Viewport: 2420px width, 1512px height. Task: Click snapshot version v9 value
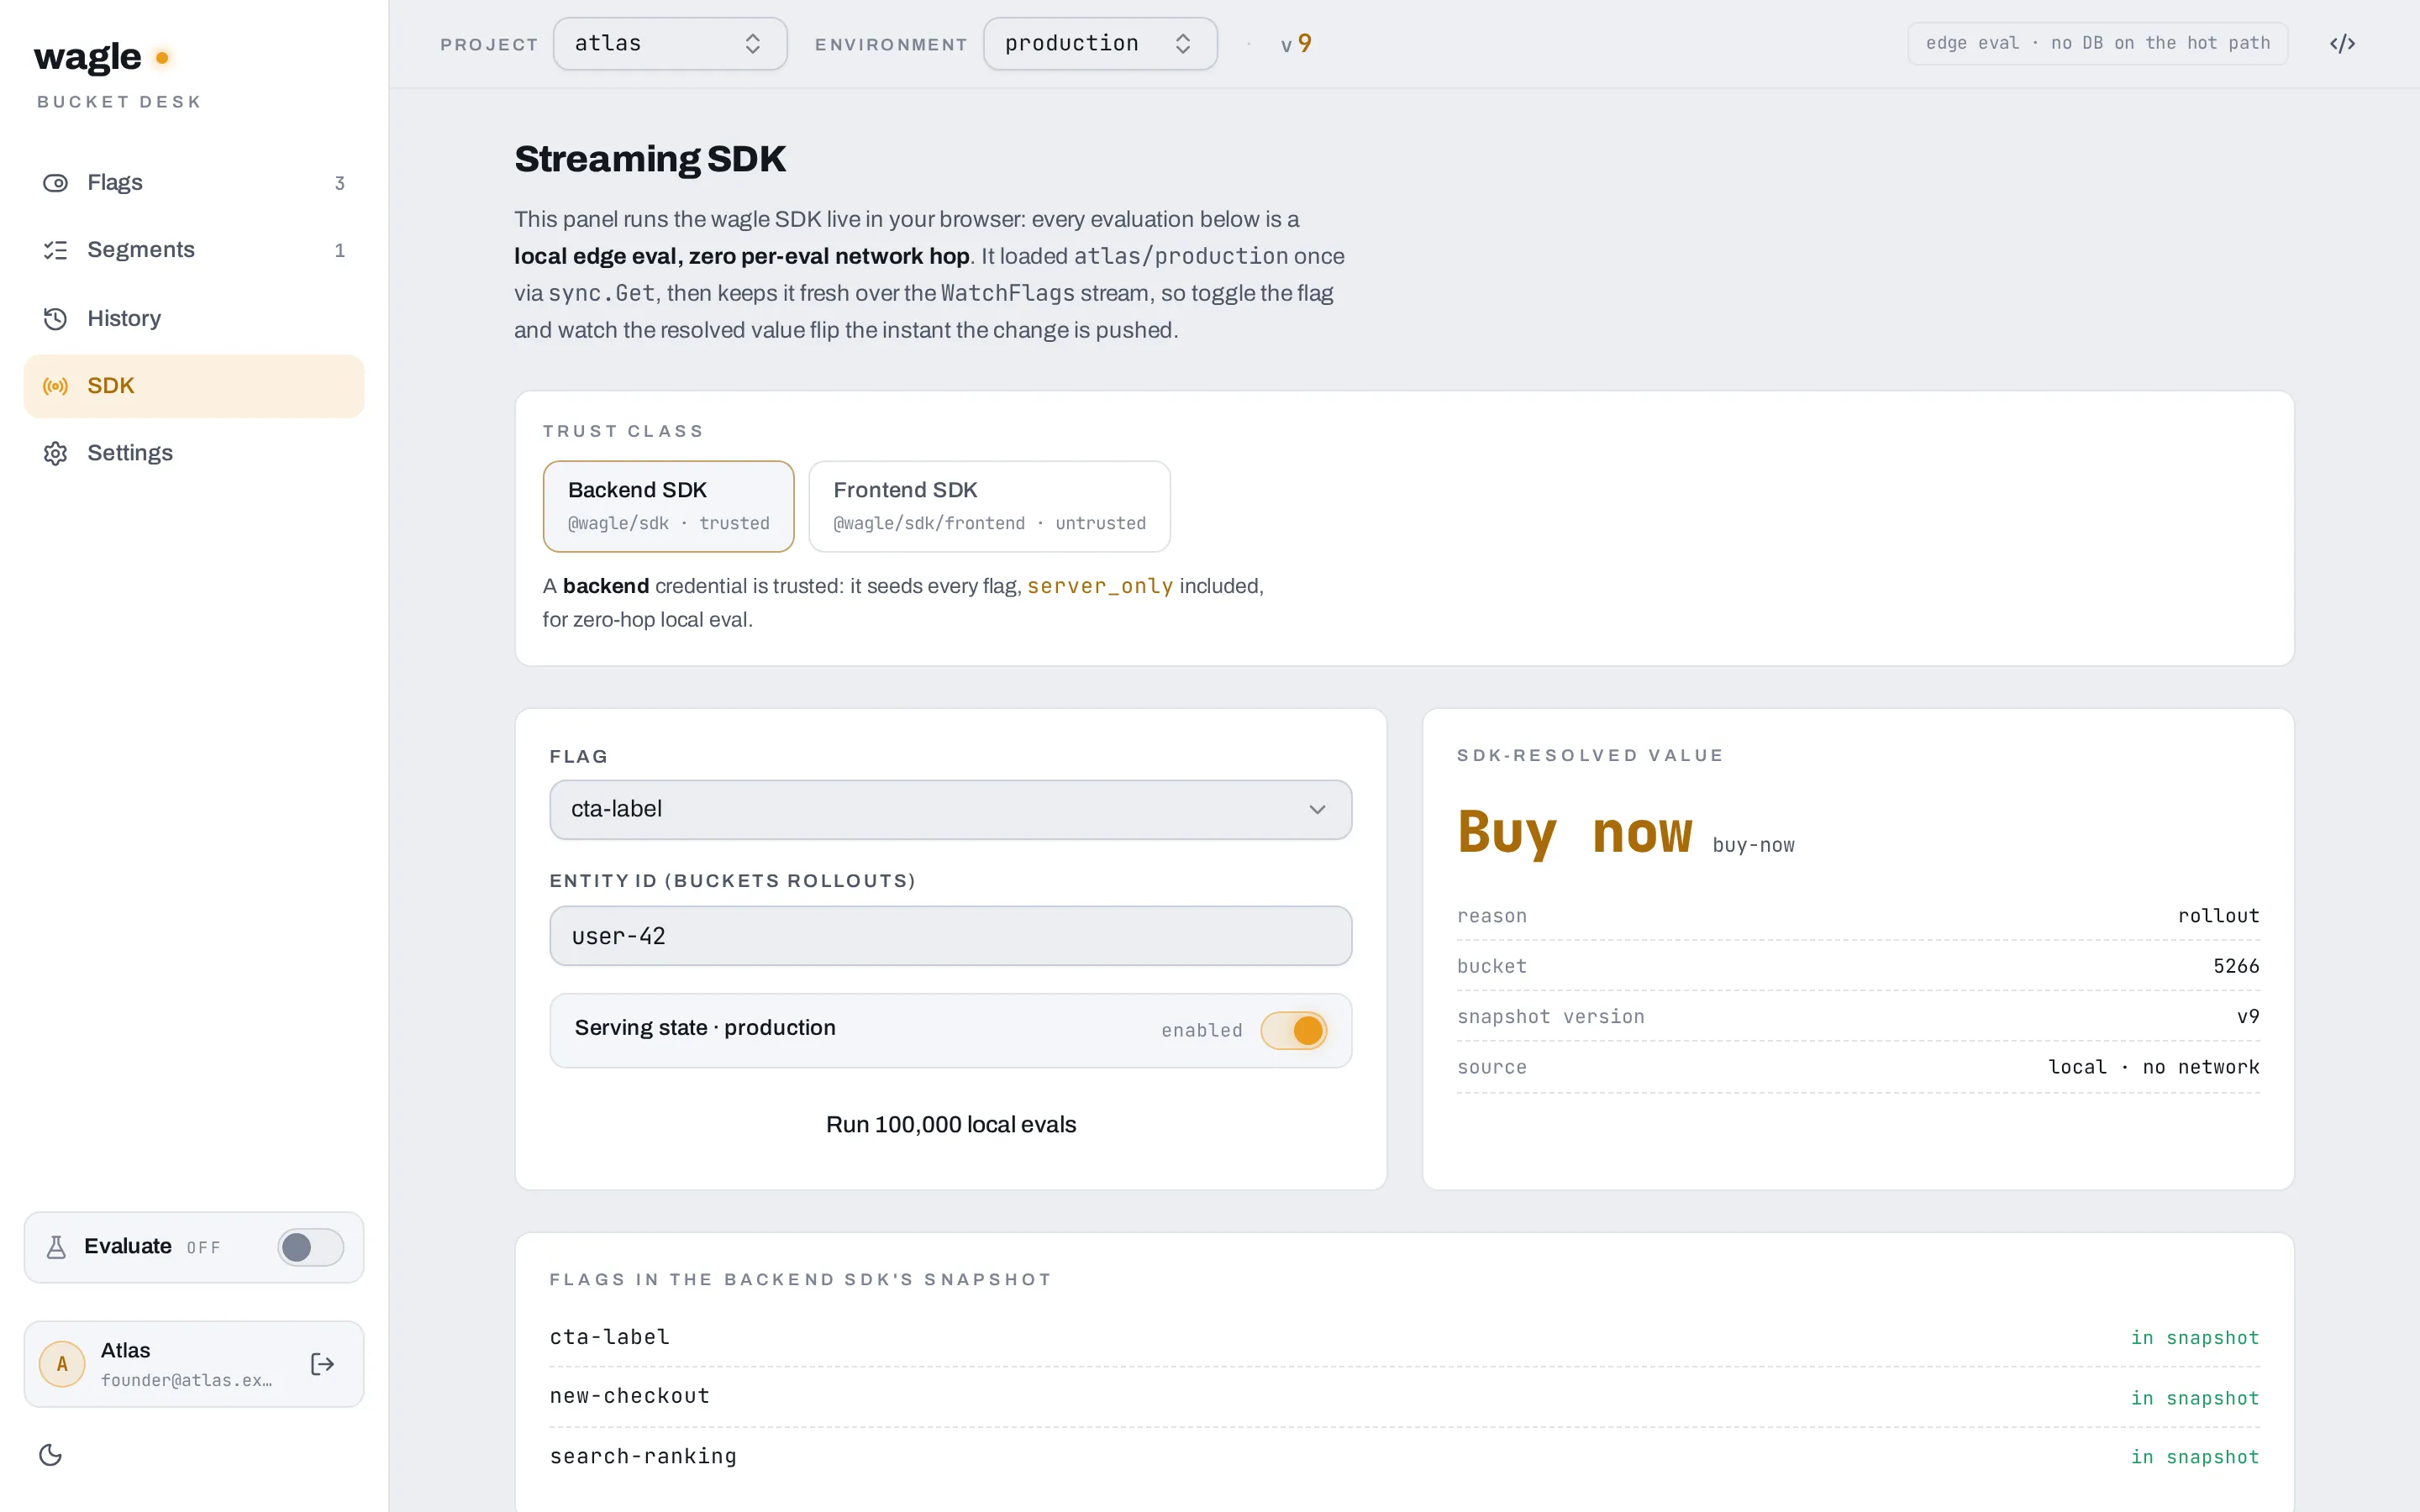pyautogui.click(x=2248, y=1017)
